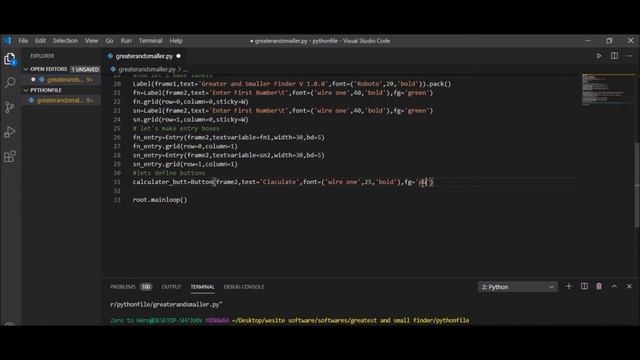The image size is (640, 360).
Task: Maximize the panel with up chevron
Action: click(614, 287)
